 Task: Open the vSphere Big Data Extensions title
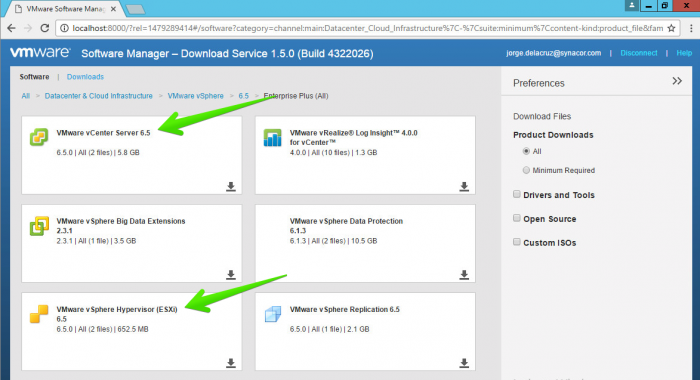(x=121, y=225)
